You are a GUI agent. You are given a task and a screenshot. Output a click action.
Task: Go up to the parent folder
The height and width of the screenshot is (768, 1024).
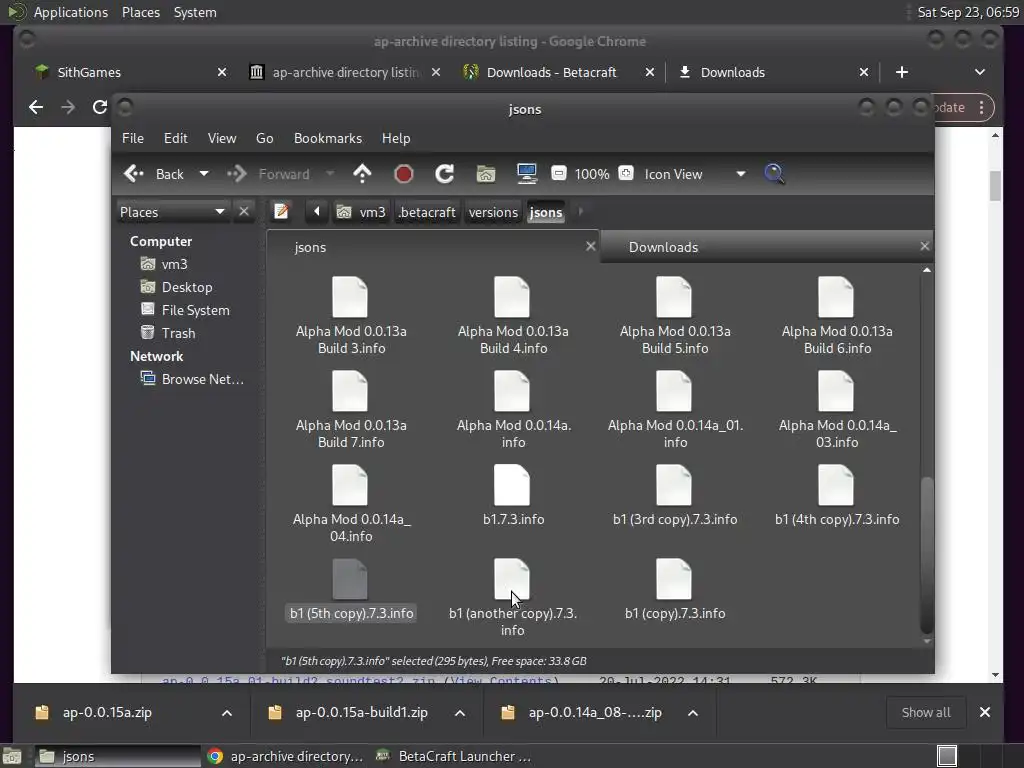(362, 174)
